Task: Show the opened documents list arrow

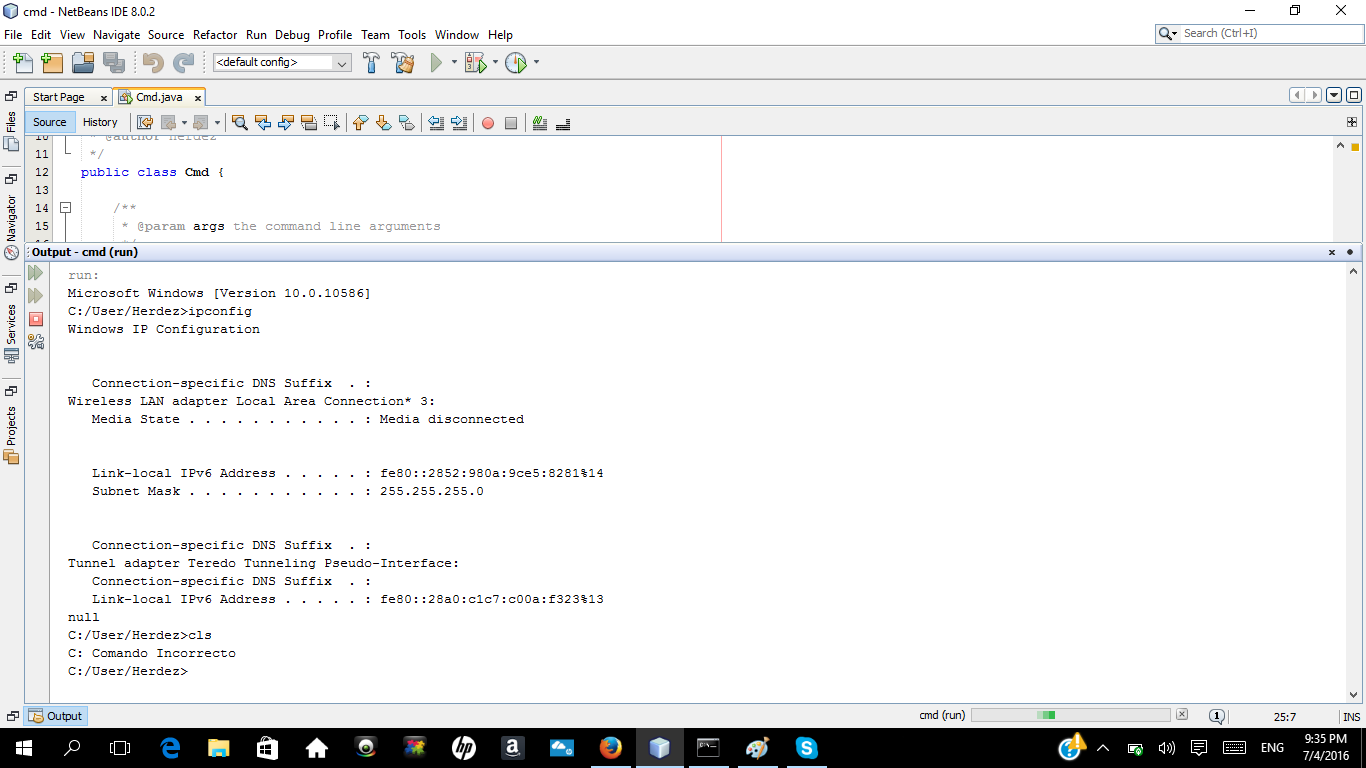Action: point(1334,96)
